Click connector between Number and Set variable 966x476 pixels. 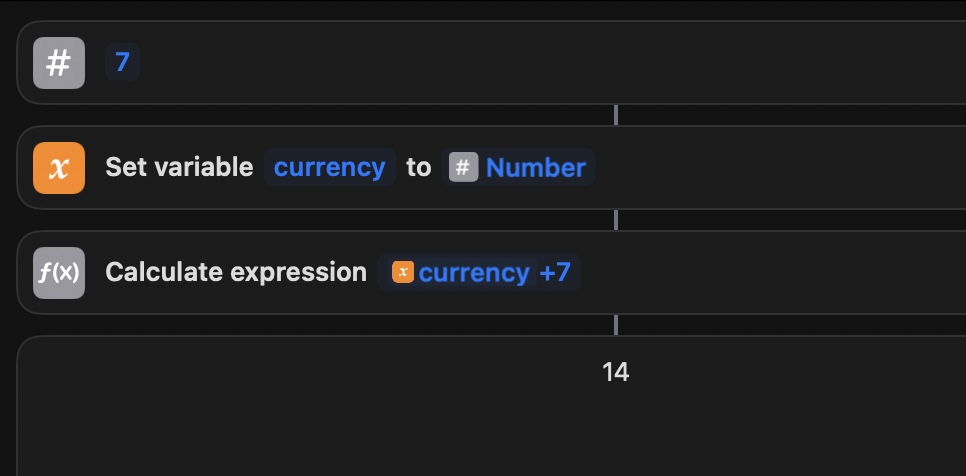point(616,115)
